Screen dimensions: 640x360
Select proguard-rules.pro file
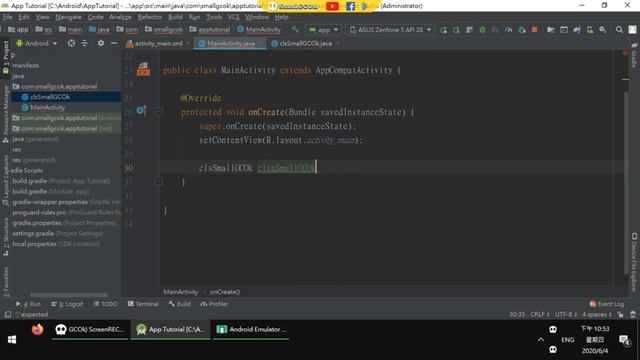click(x=66, y=213)
